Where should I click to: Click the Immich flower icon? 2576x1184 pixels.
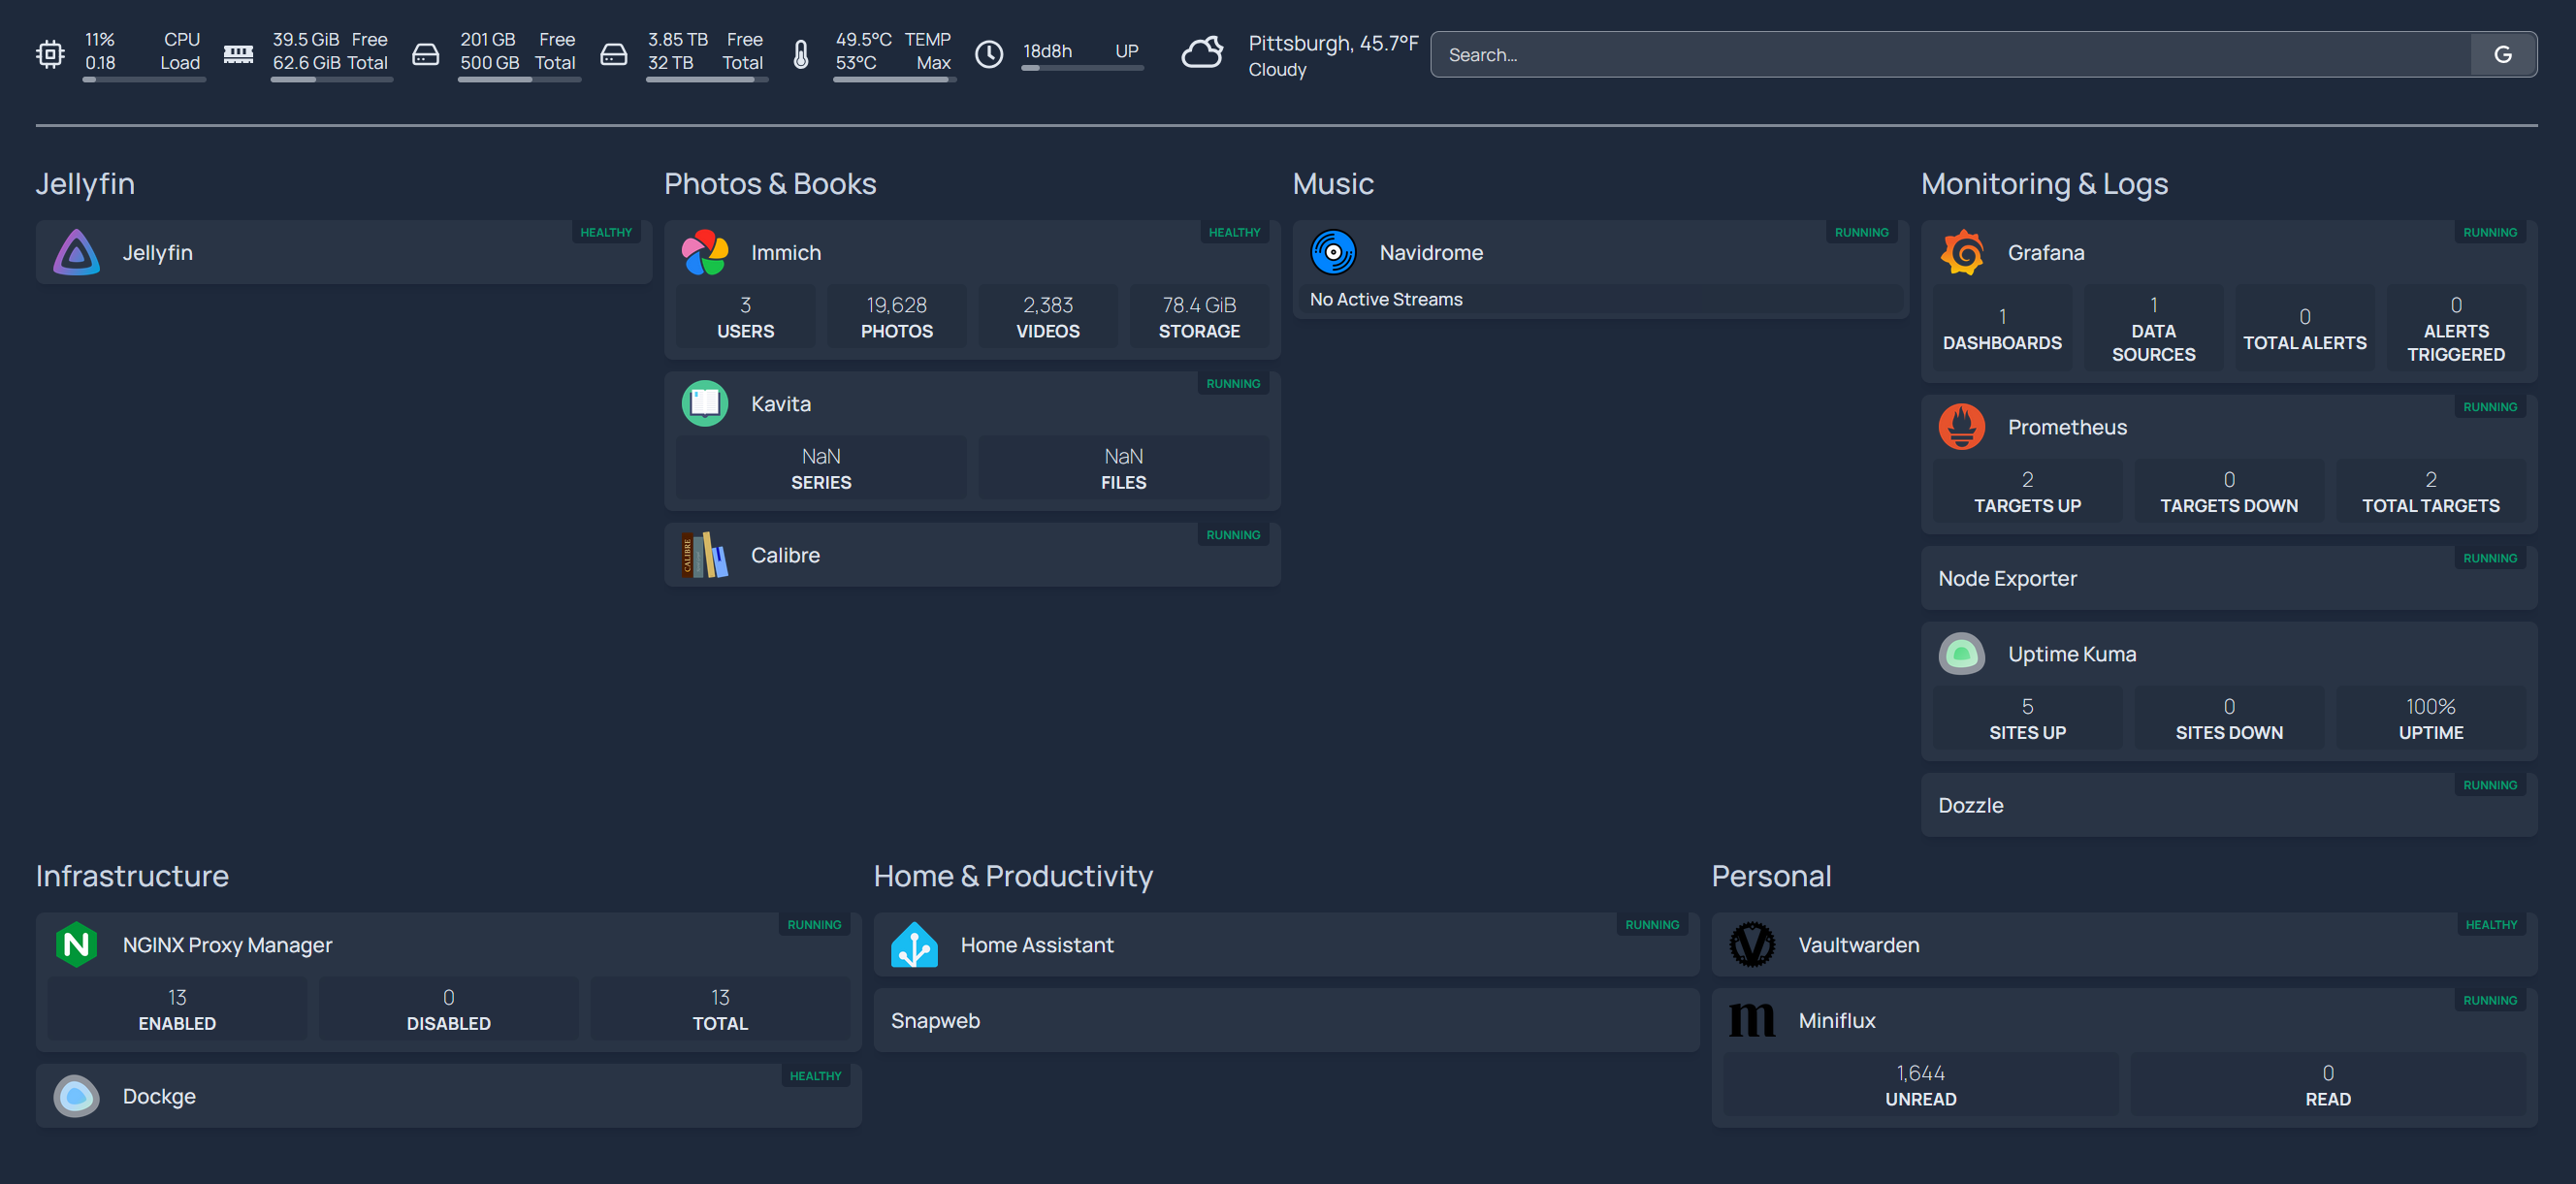point(705,252)
